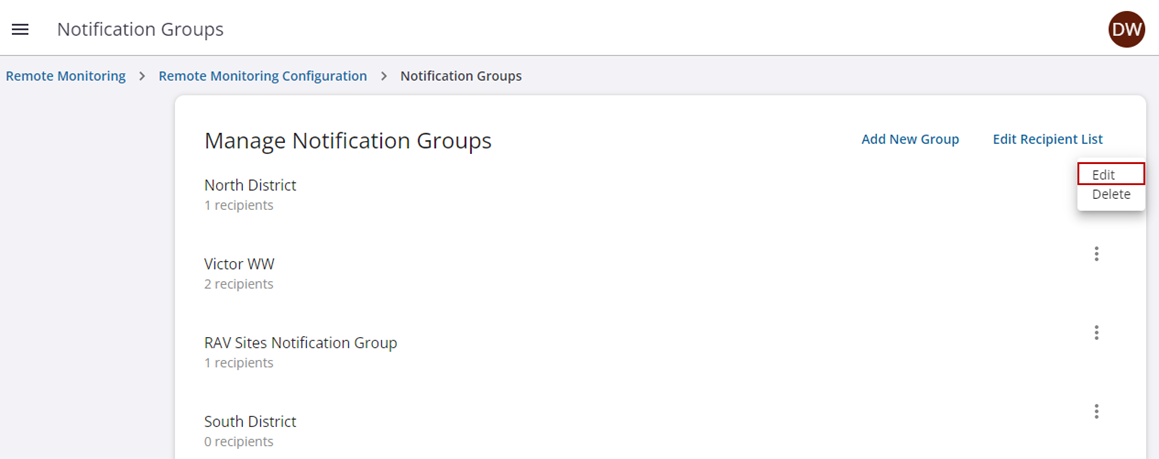
Task: Click the Notification Groups breadcrumb item
Action: coord(460,76)
